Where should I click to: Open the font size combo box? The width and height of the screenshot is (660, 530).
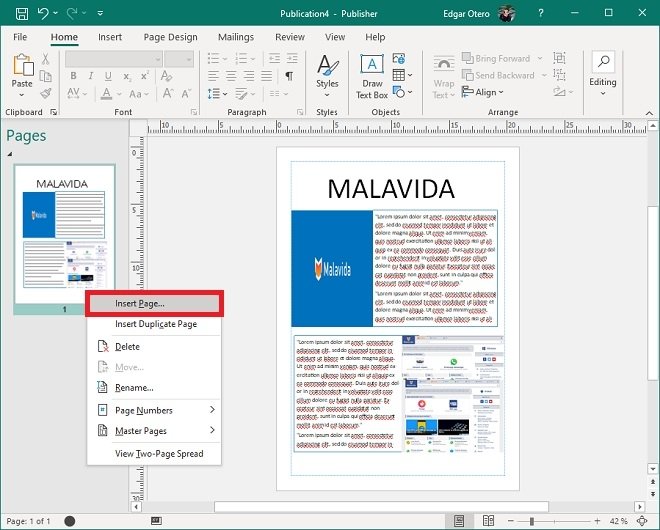(179, 59)
